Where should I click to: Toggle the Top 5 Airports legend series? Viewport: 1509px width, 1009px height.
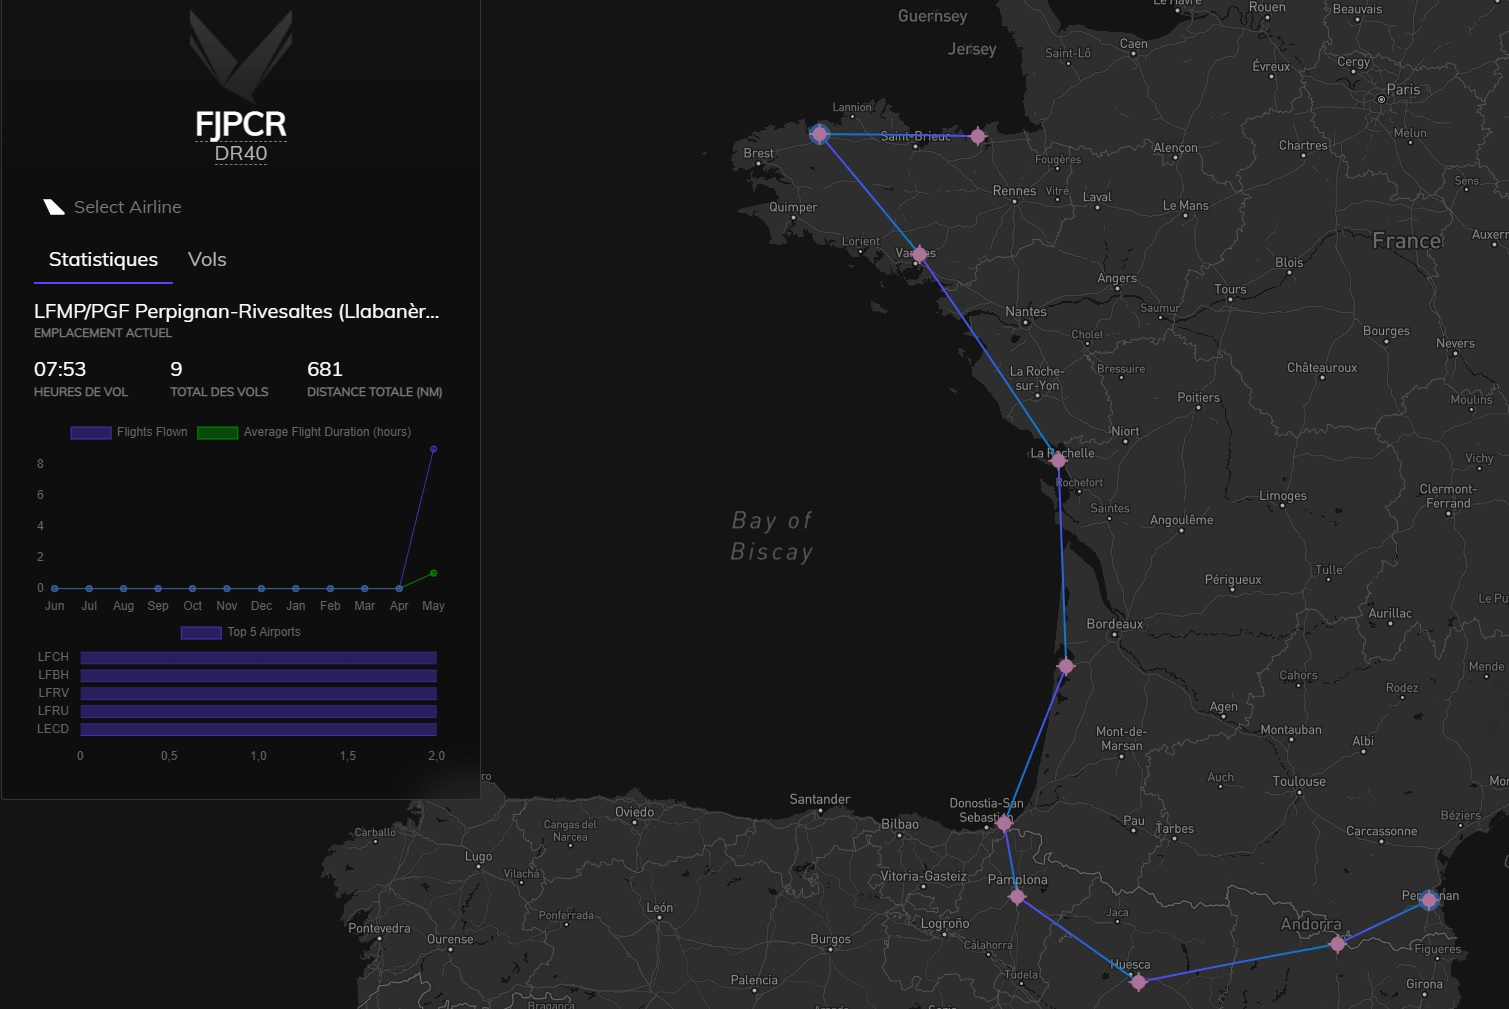click(241, 632)
